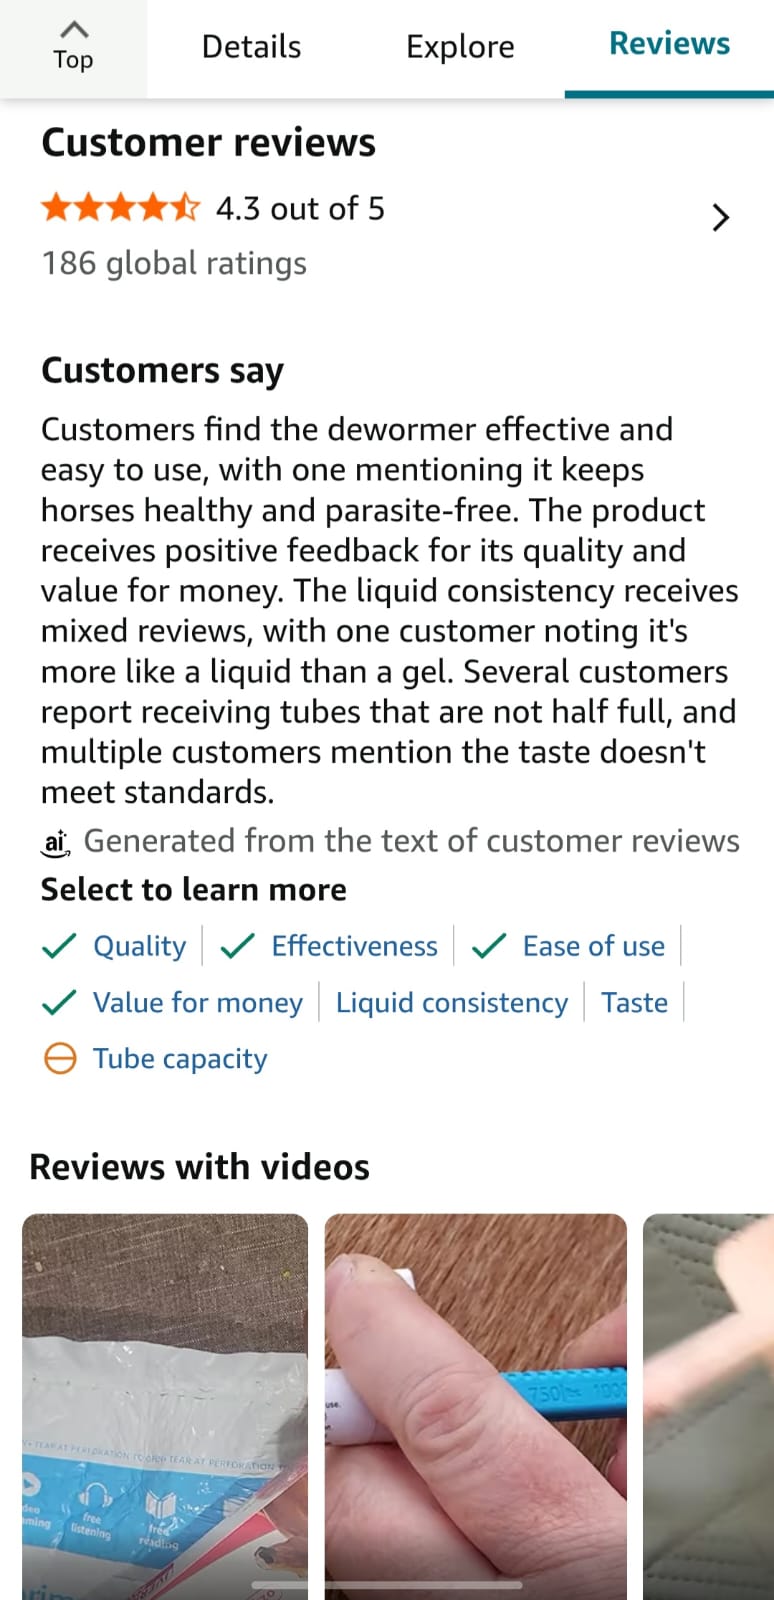
Task: Open the star rating graphic
Action: (120, 208)
